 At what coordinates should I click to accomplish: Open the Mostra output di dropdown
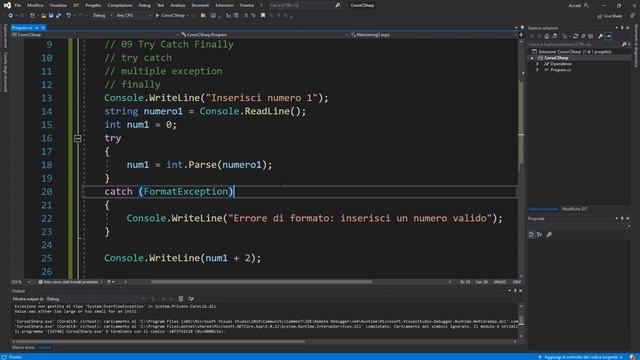coord(96,299)
